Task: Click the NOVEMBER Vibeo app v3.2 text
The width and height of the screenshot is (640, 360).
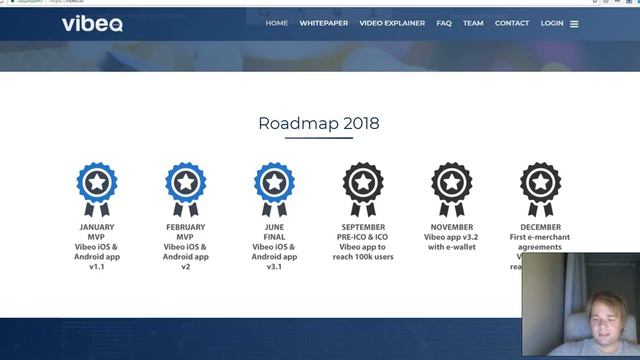Action: click(451, 237)
